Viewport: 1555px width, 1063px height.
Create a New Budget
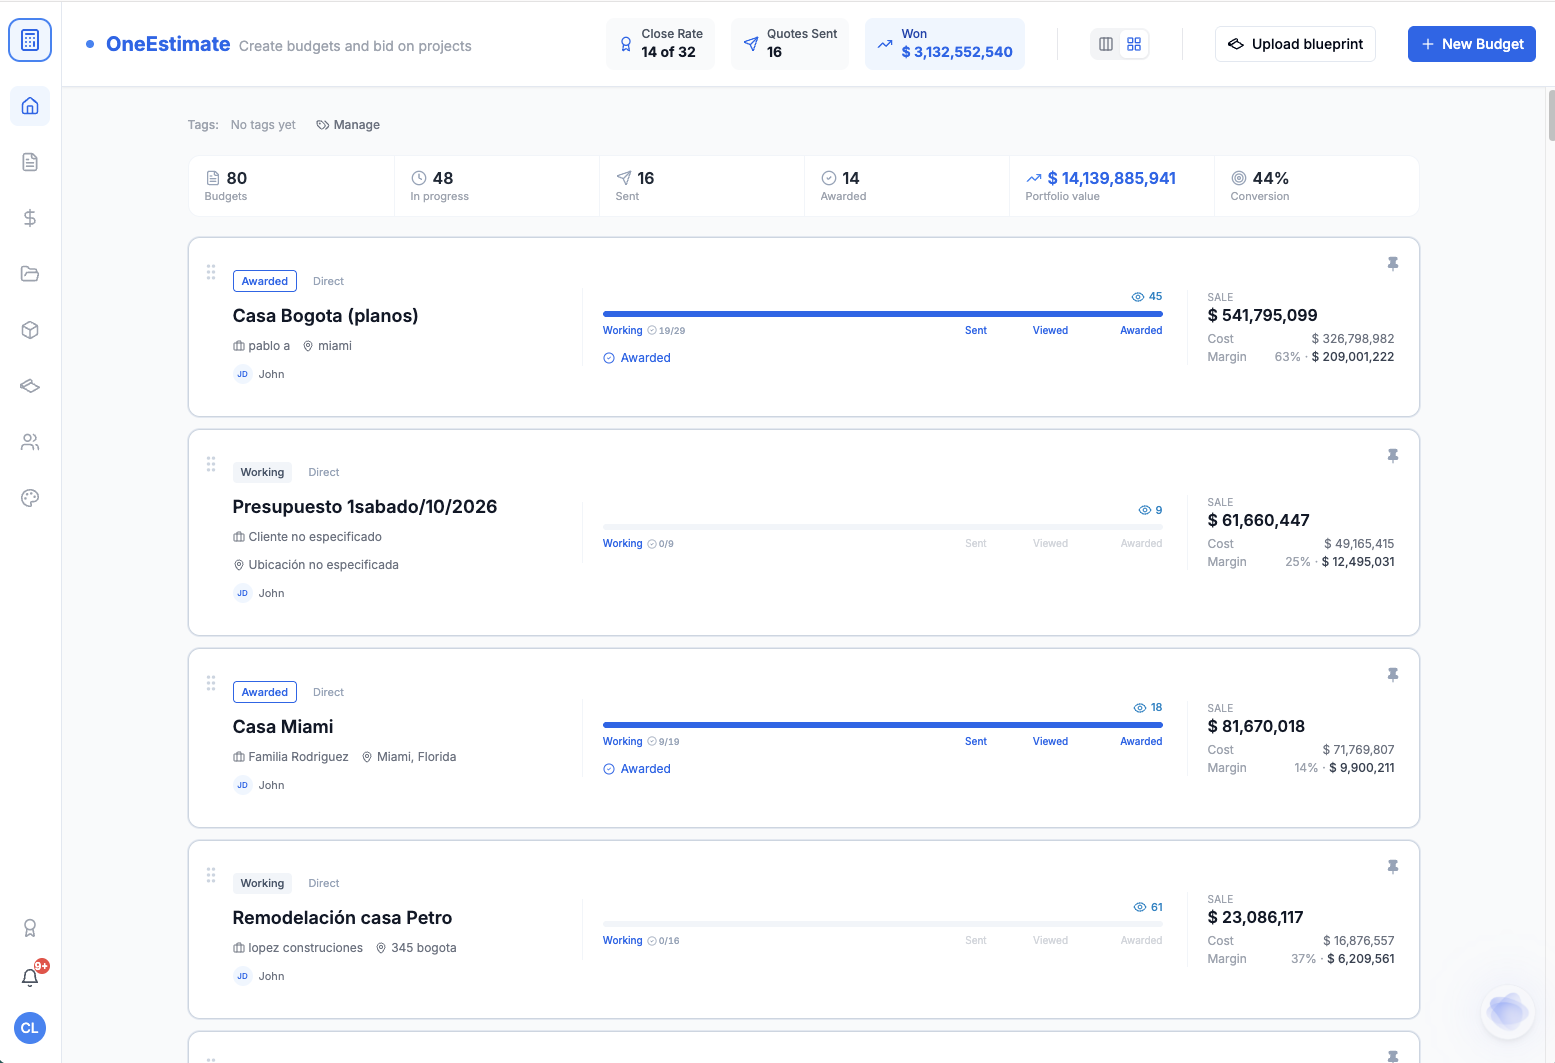point(1472,44)
